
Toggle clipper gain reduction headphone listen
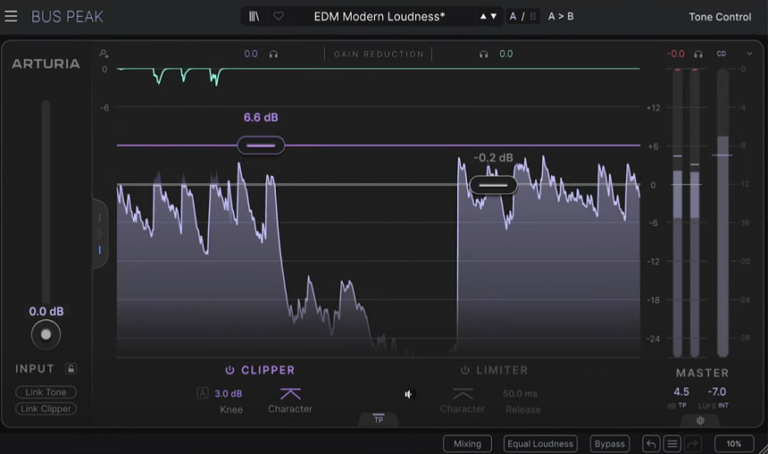(x=273, y=54)
